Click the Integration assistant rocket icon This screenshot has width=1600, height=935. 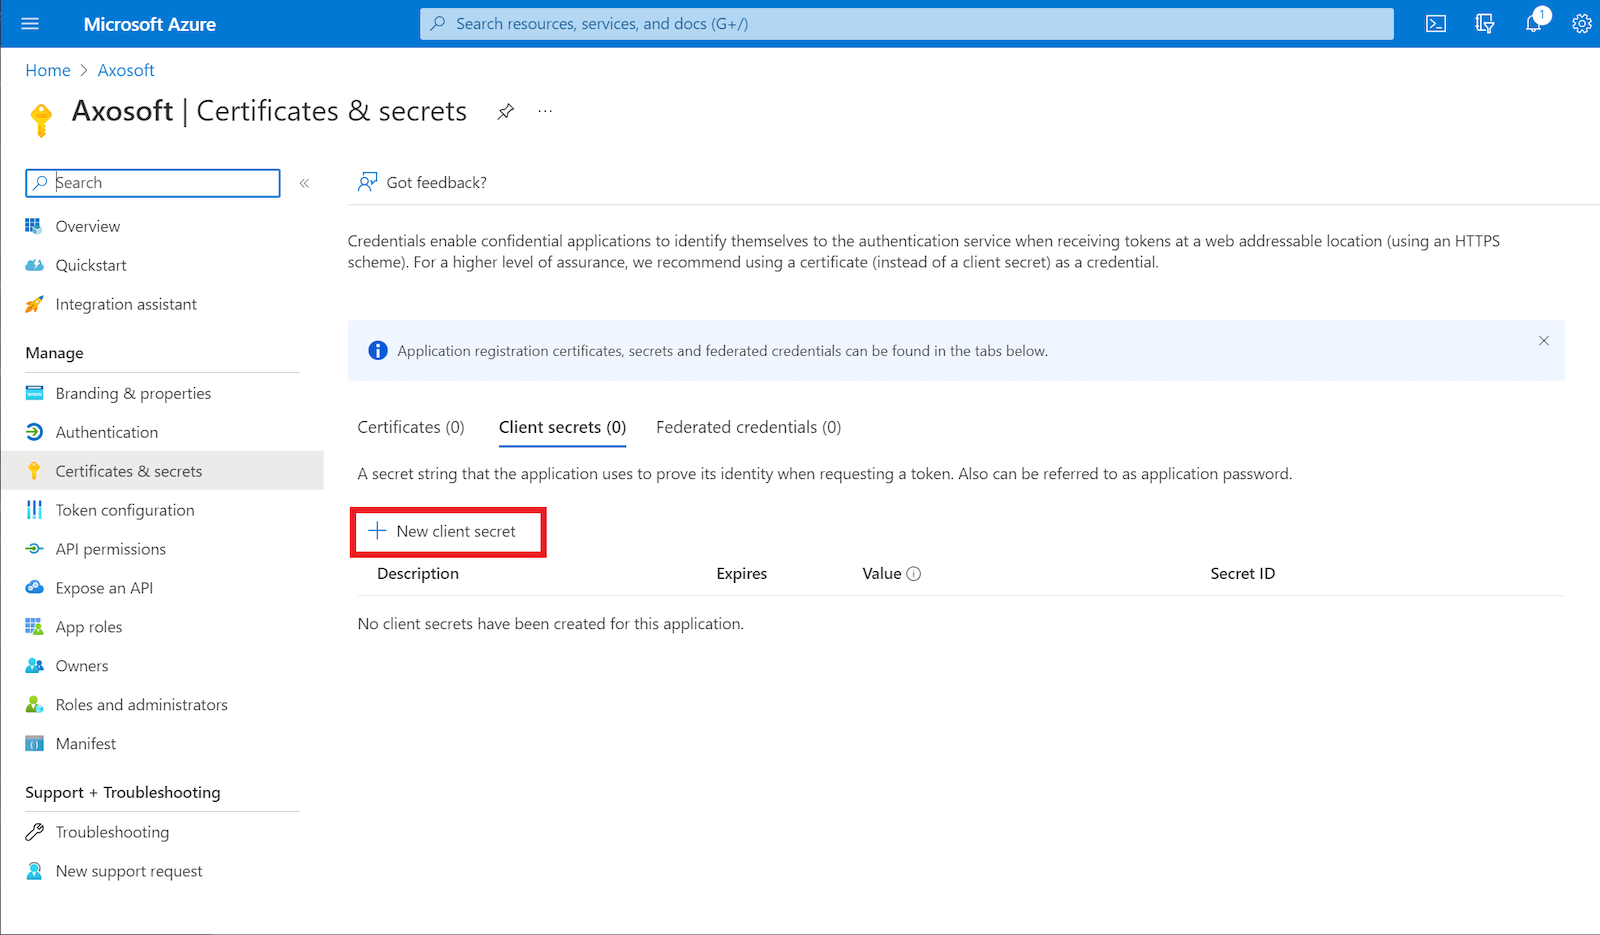[34, 304]
